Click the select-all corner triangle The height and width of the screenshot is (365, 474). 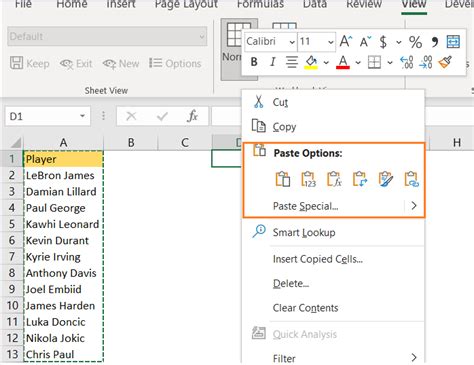16,143
